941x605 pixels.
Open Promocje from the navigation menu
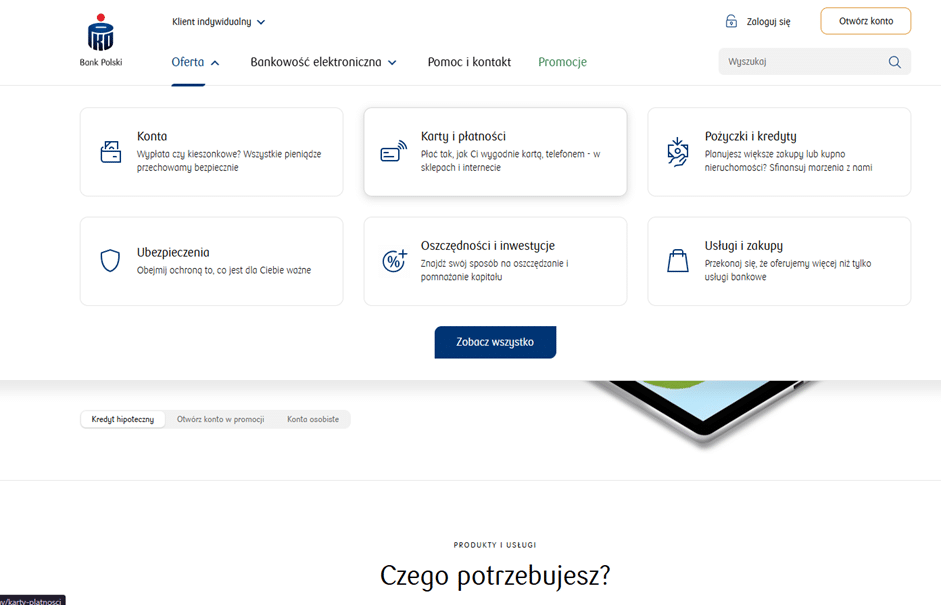tap(562, 61)
